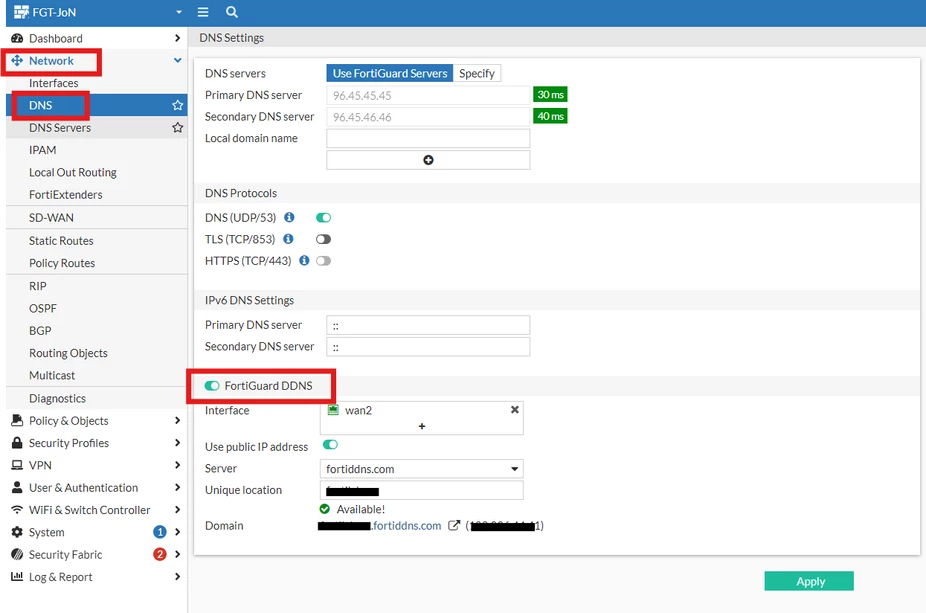Expand the Security Fabric menu chevron
The height and width of the screenshot is (613, 926).
point(177,554)
